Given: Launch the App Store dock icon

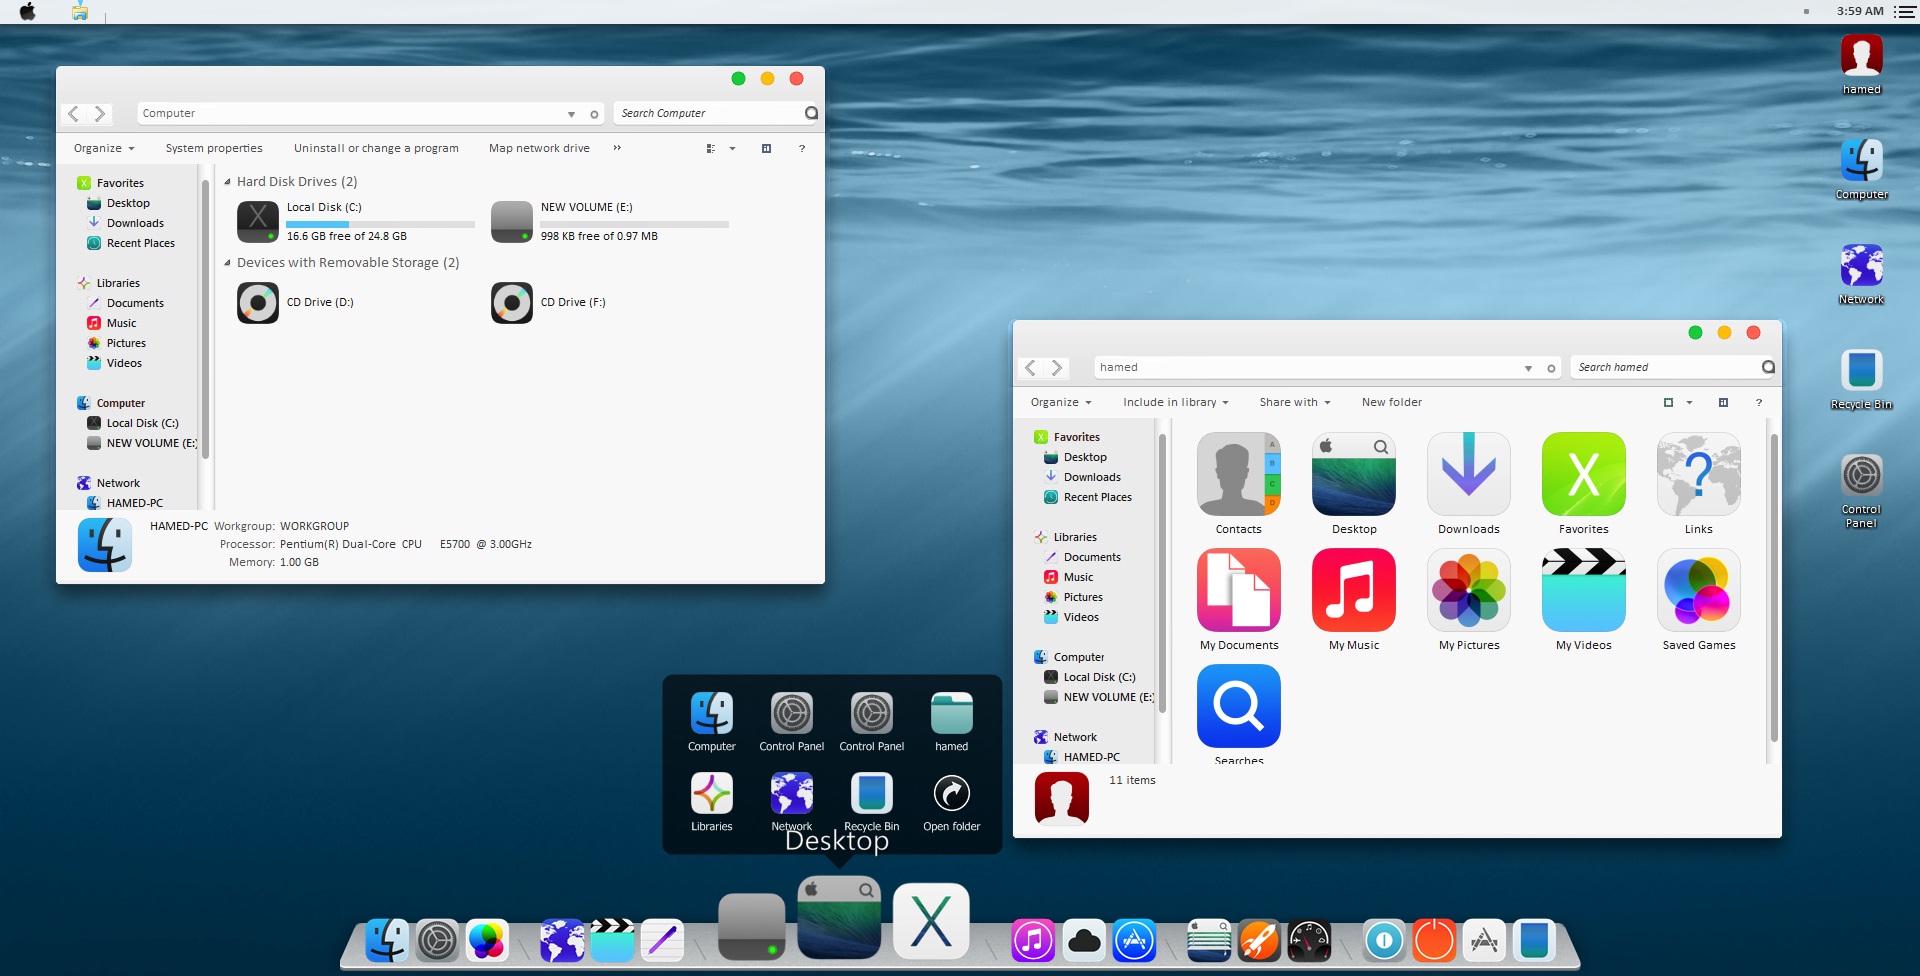Looking at the screenshot, I should (x=1134, y=941).
